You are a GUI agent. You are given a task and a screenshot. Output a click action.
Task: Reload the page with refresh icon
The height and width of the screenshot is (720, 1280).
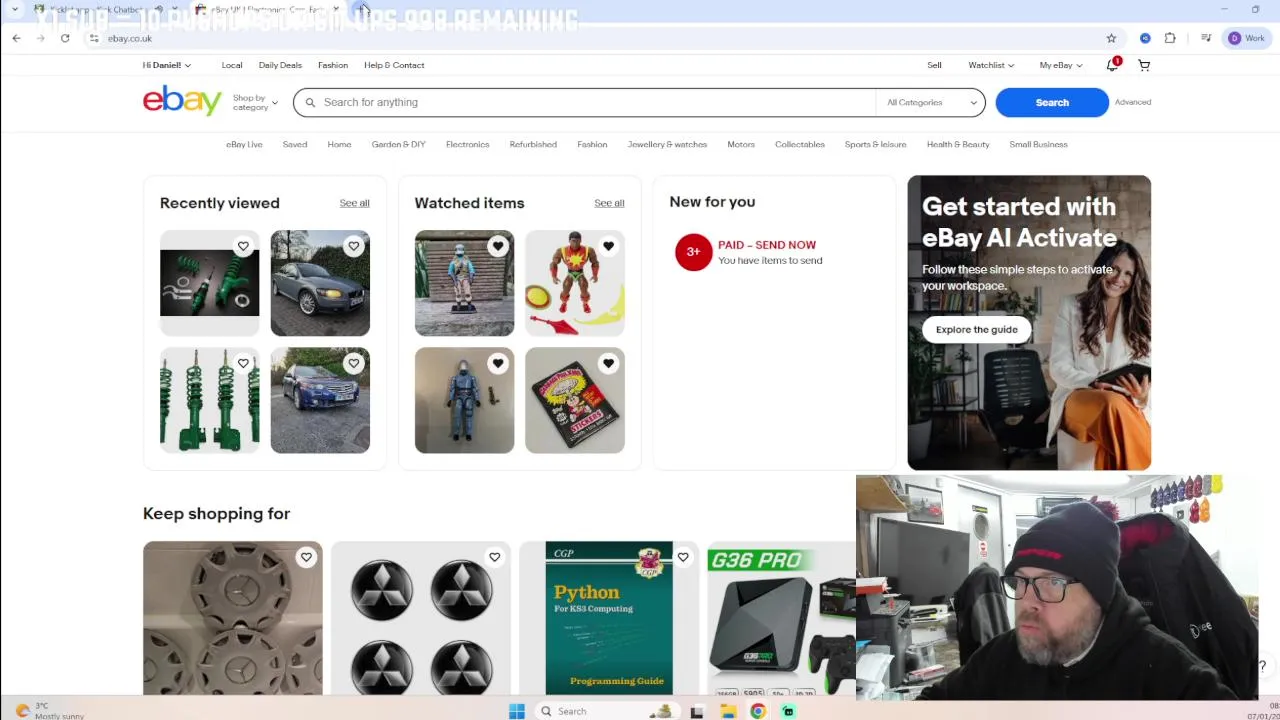(65, 38)
